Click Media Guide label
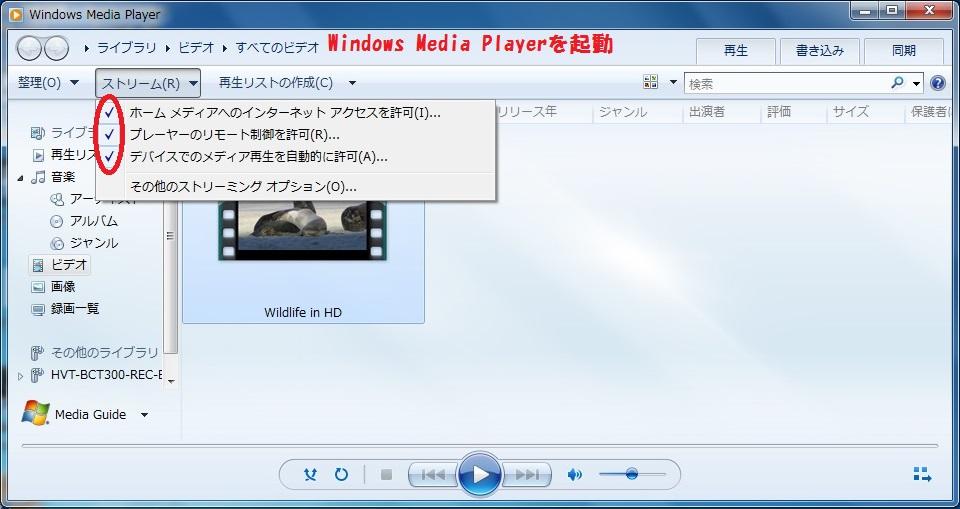The height and width of the screenshot is (509, 960). coord(91,415)
